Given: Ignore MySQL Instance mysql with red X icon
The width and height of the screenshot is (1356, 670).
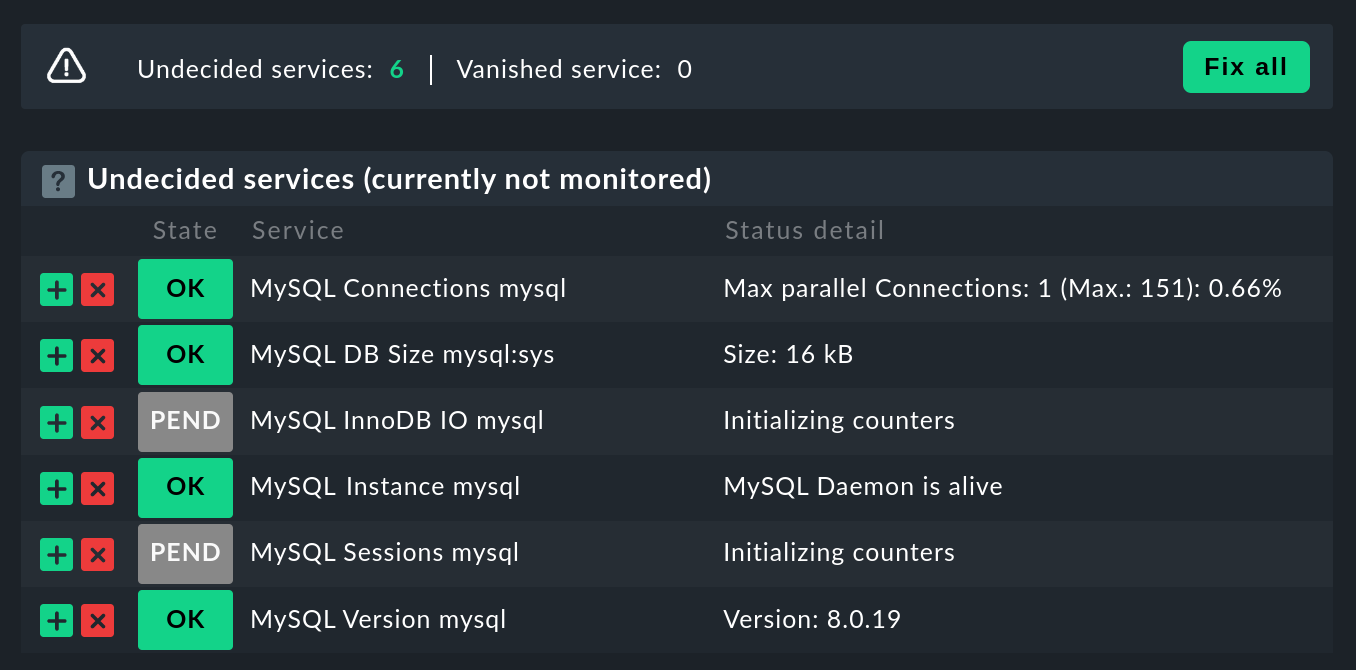Looking at the screenshot, I should [97, 488].
